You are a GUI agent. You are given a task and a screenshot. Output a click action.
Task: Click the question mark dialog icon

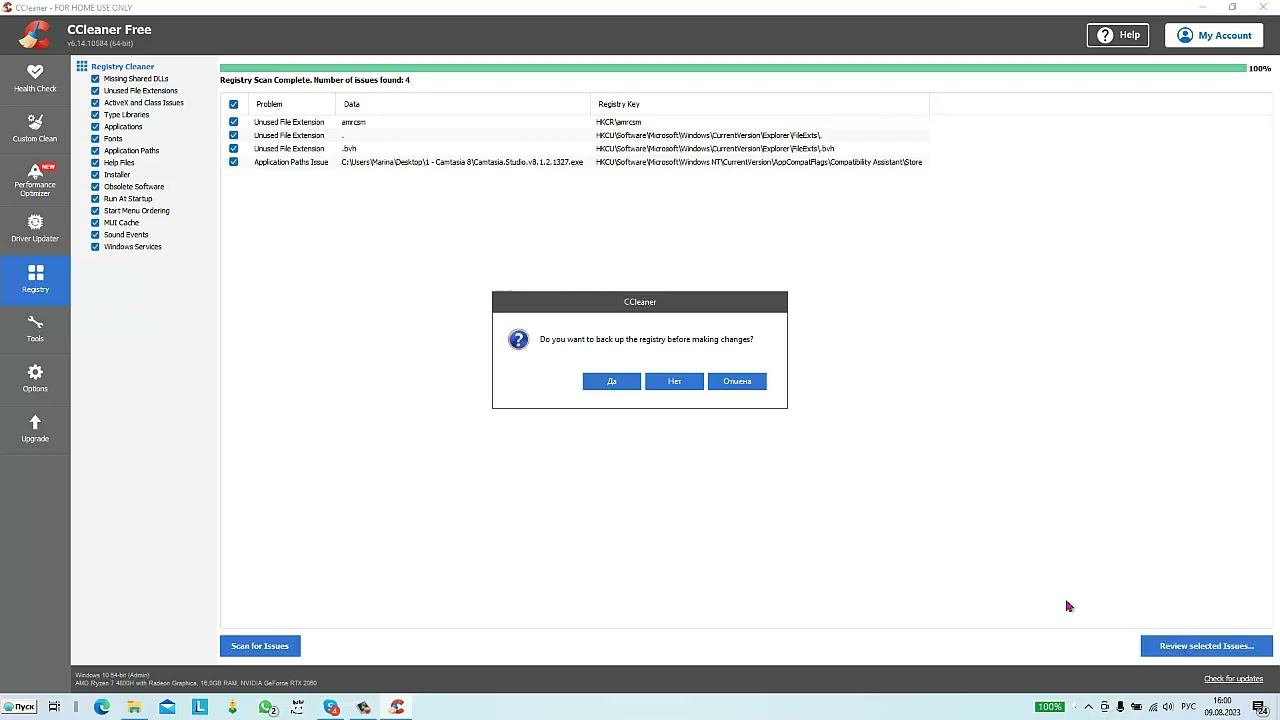tap(518, 340)
